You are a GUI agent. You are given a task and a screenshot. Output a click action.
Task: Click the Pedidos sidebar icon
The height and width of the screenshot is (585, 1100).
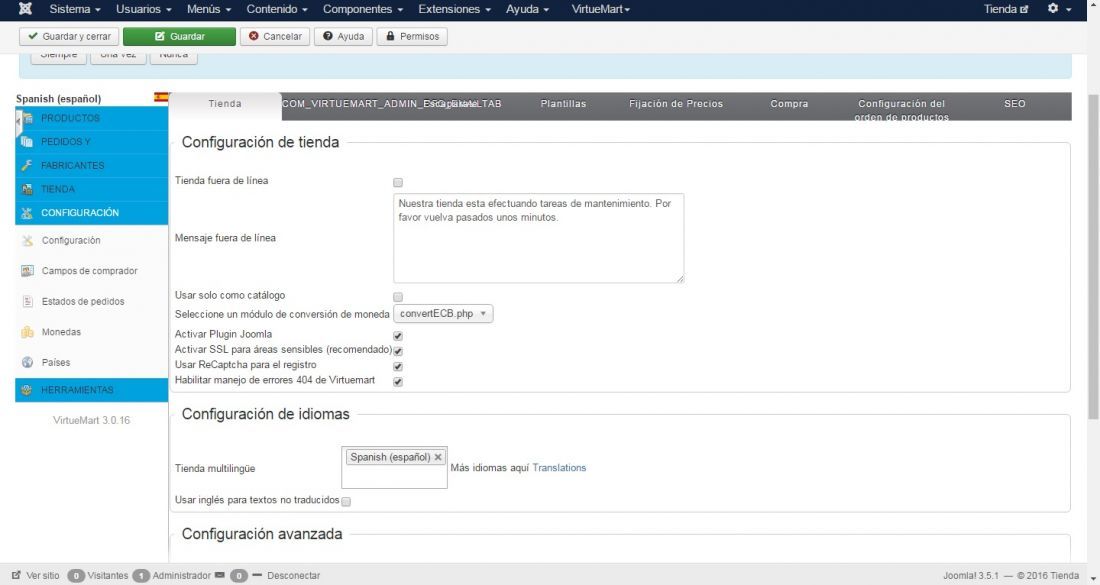(27, 142)
